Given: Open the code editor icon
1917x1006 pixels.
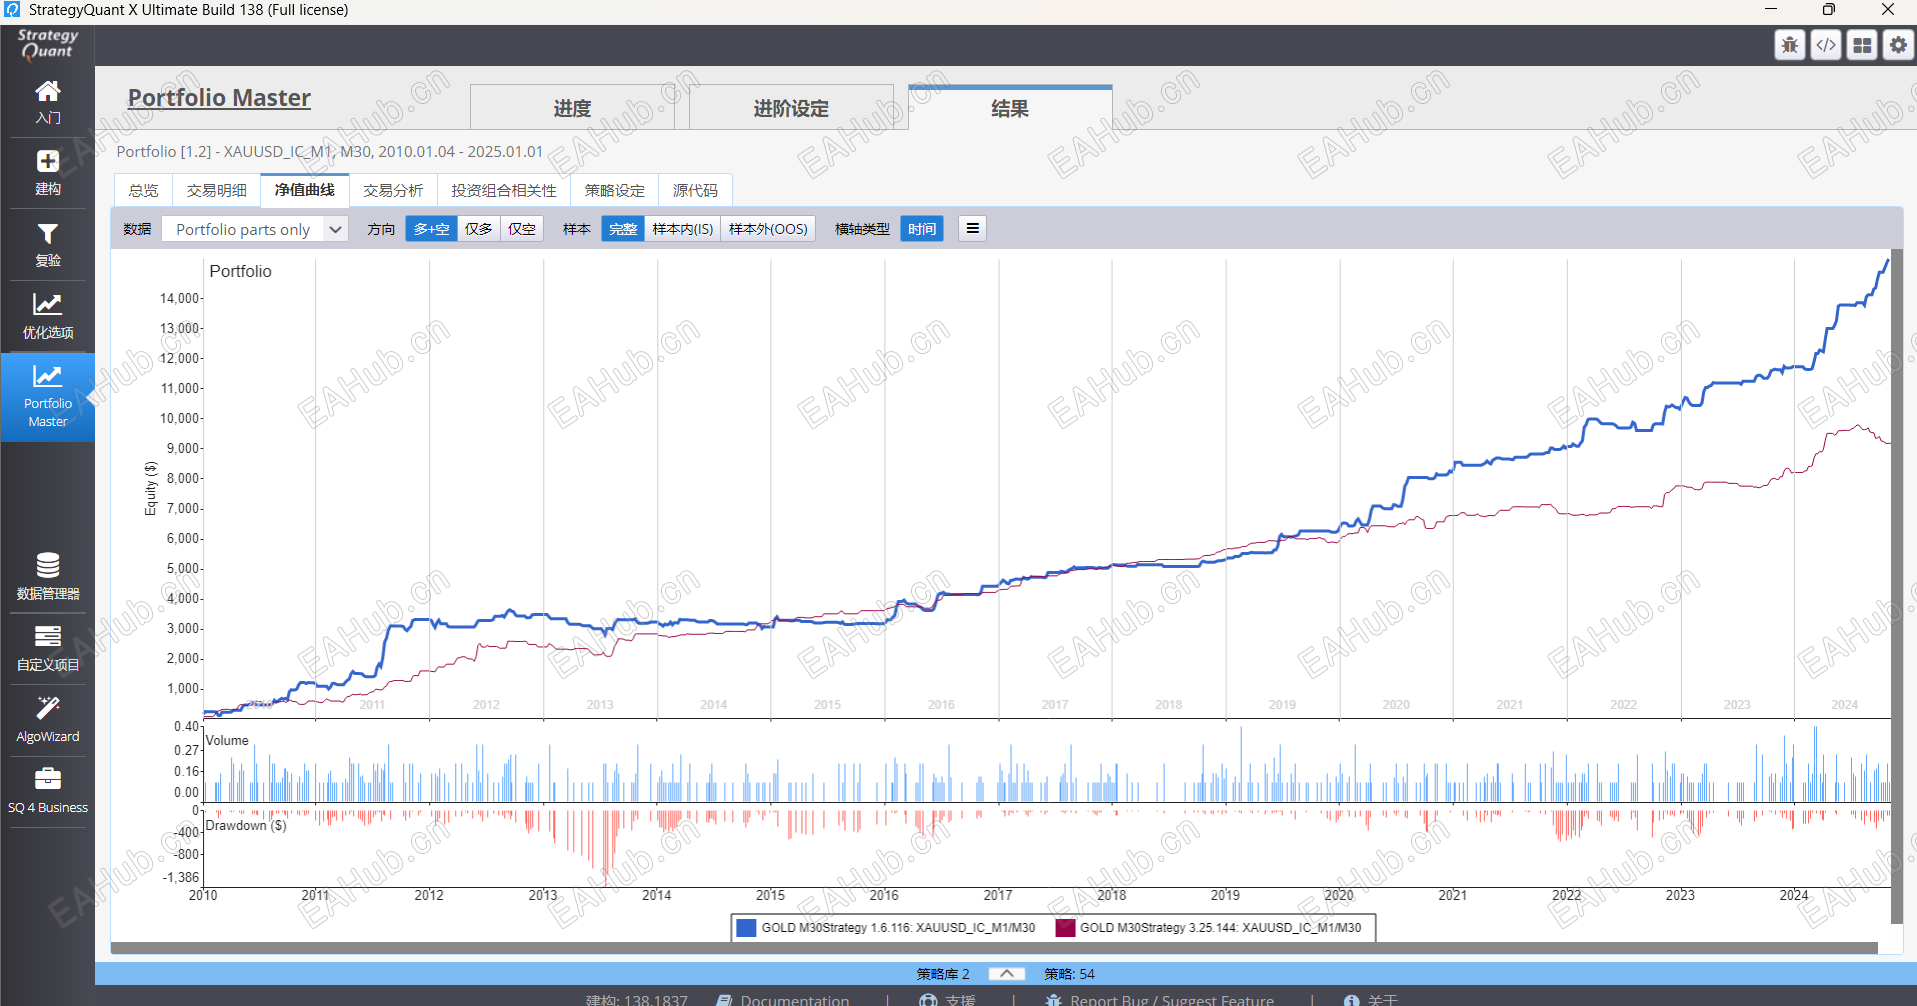Looking at the screenshot, I should click(1826, 45).
